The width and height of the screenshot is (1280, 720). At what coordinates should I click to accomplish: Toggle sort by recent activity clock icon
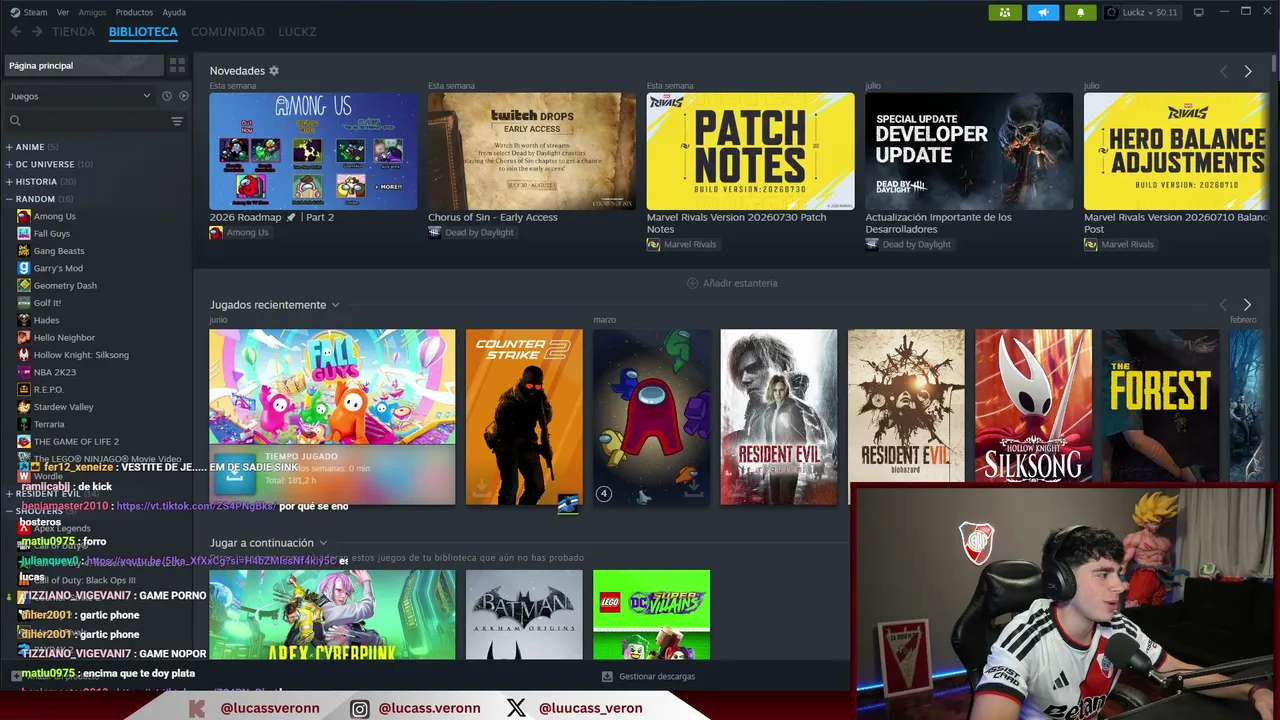pyautogui.click(x=166, y=96)
